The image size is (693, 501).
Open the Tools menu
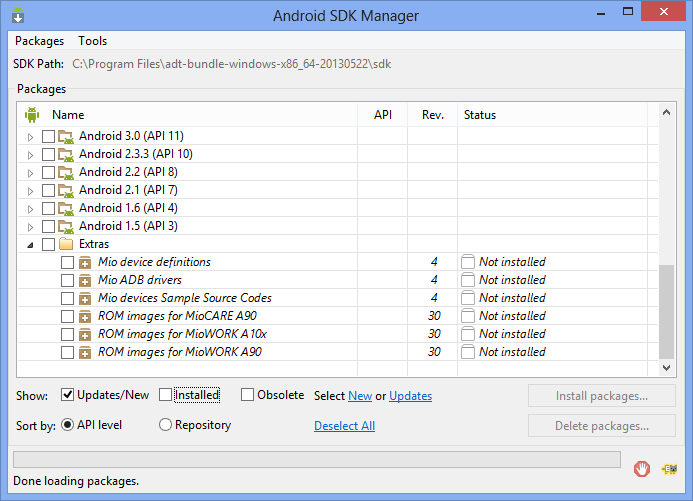pos(92,41)
